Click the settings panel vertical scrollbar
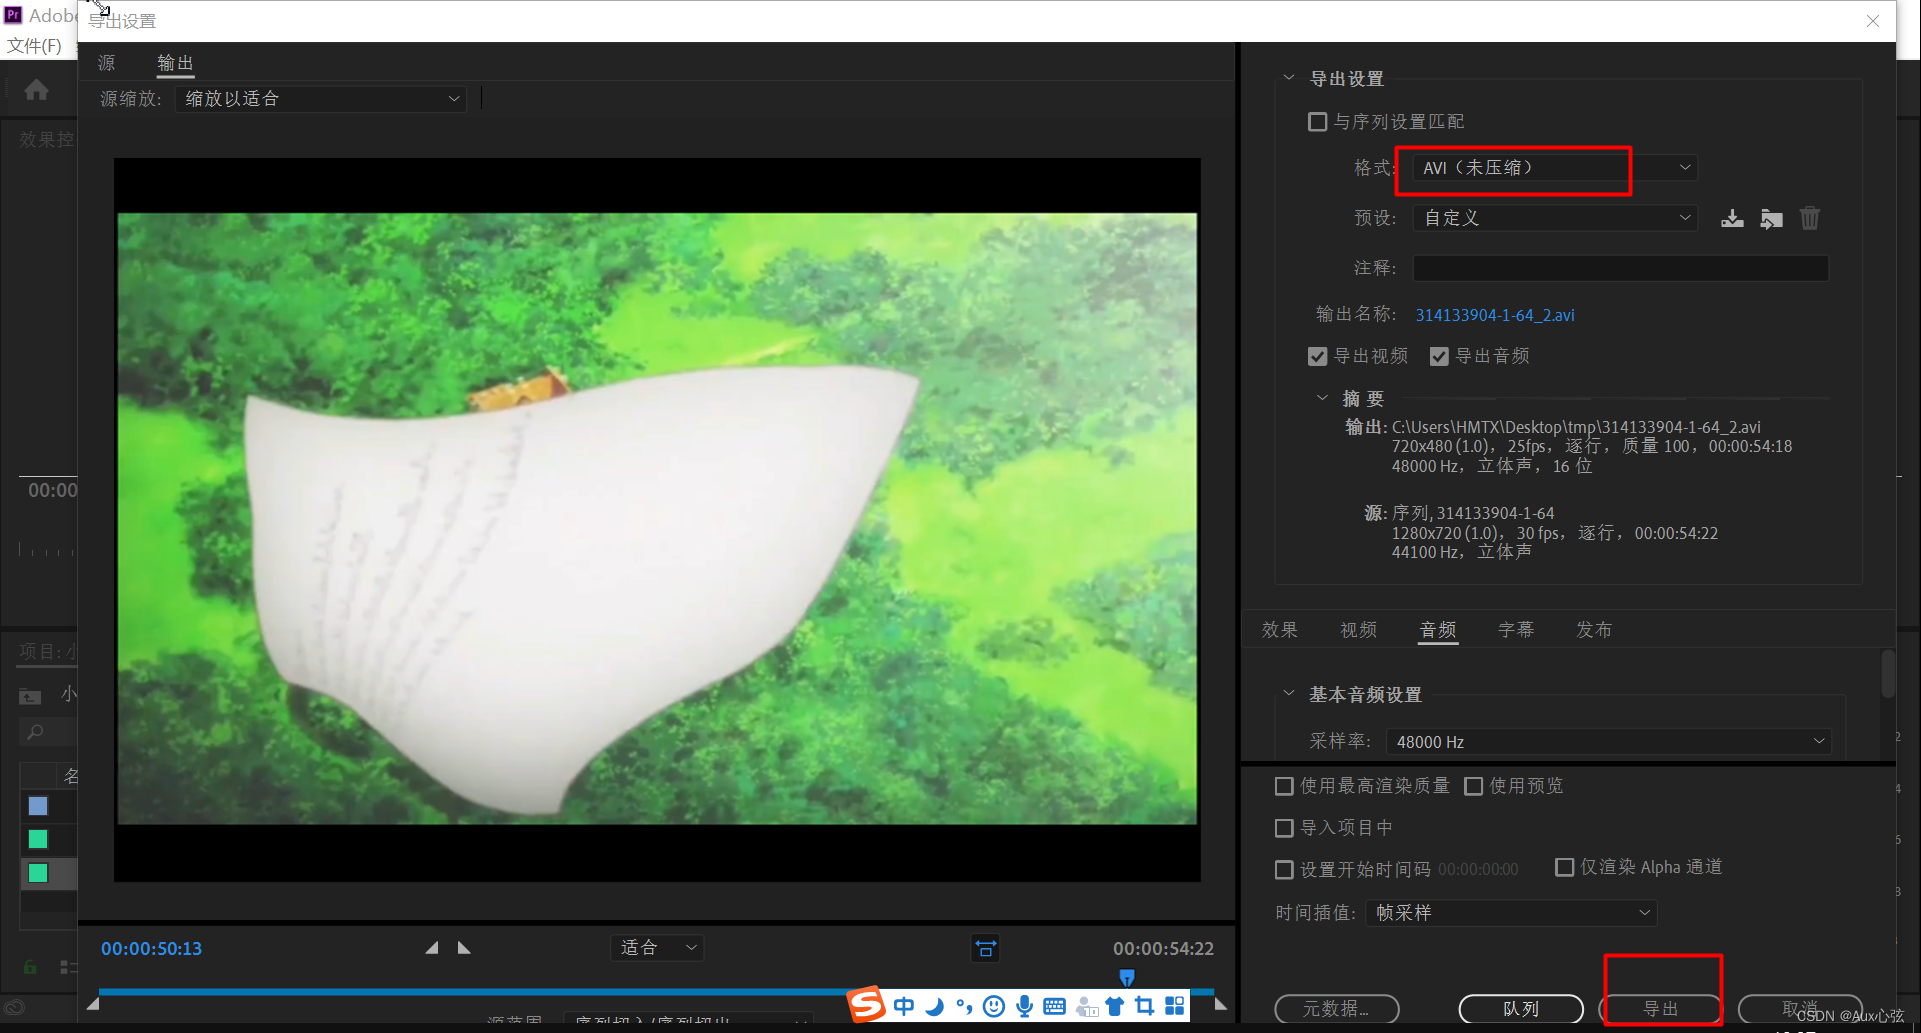The height and width of the screenshot is (1033, 1921). coord(1888,673)
